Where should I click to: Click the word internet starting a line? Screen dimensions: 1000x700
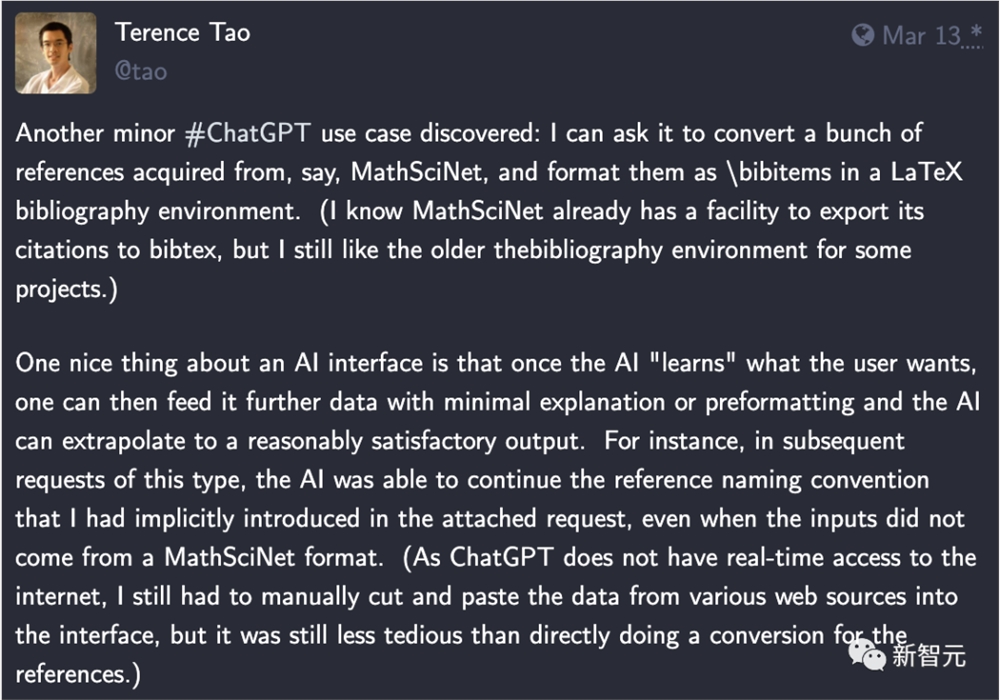tap(61, 597)
